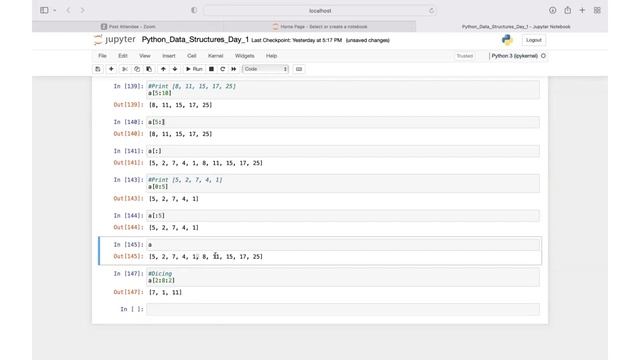This screenshot has width=640, height=360.
Task: Open the Cell menu
Action: (x=192, y=56)
